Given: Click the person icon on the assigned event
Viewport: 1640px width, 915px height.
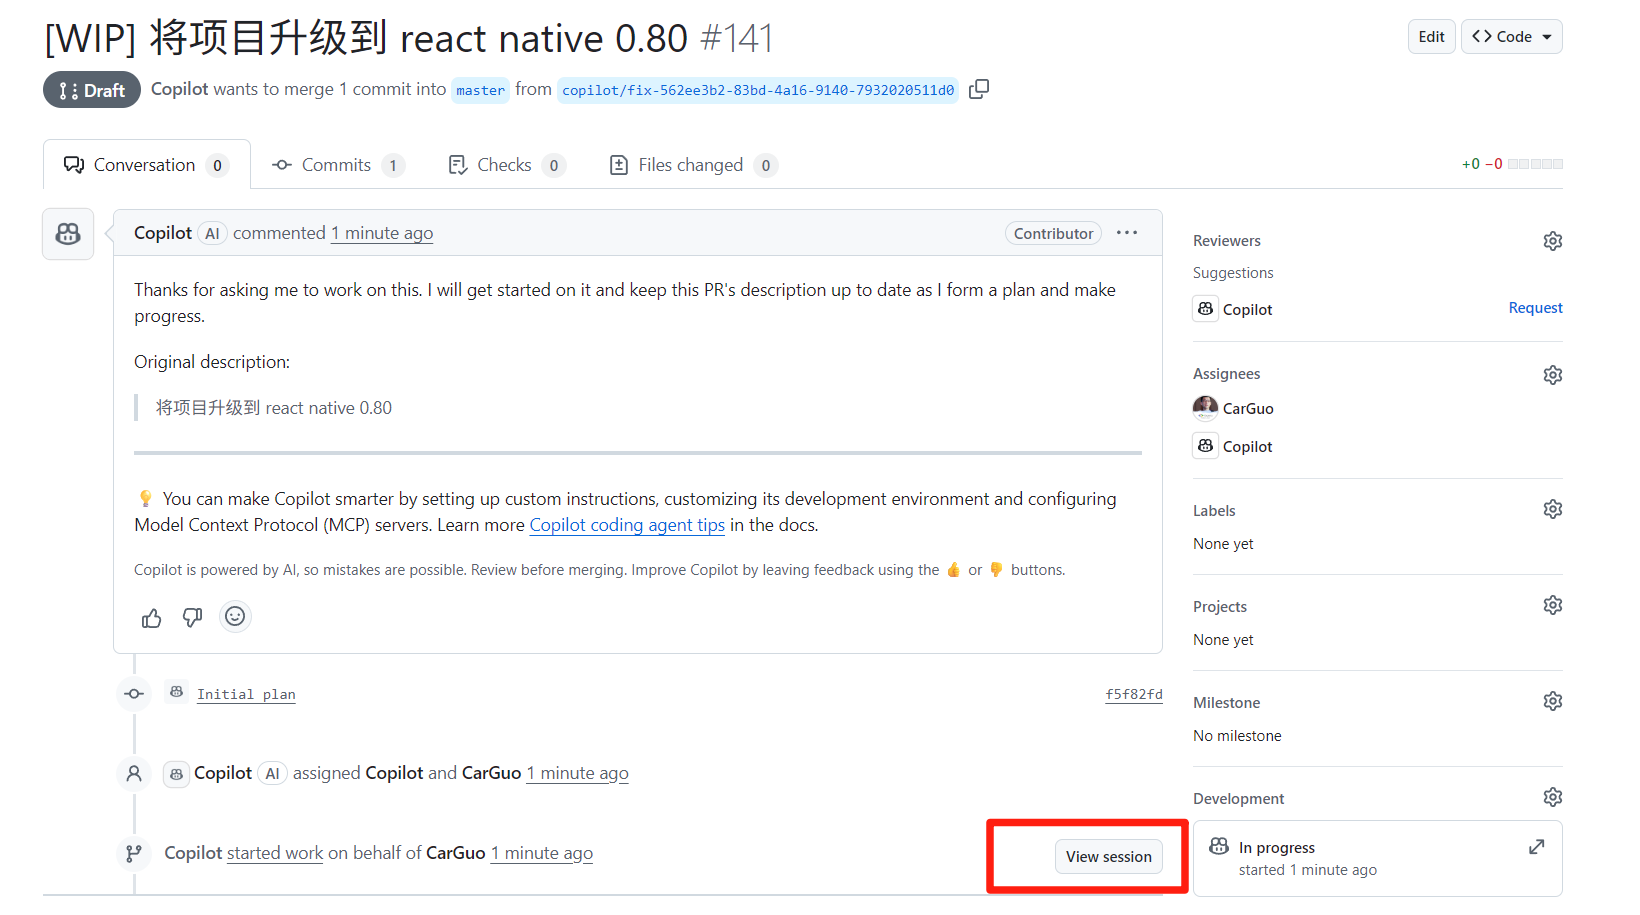Looking at the screenshot, I should click(x=134, y=773).
